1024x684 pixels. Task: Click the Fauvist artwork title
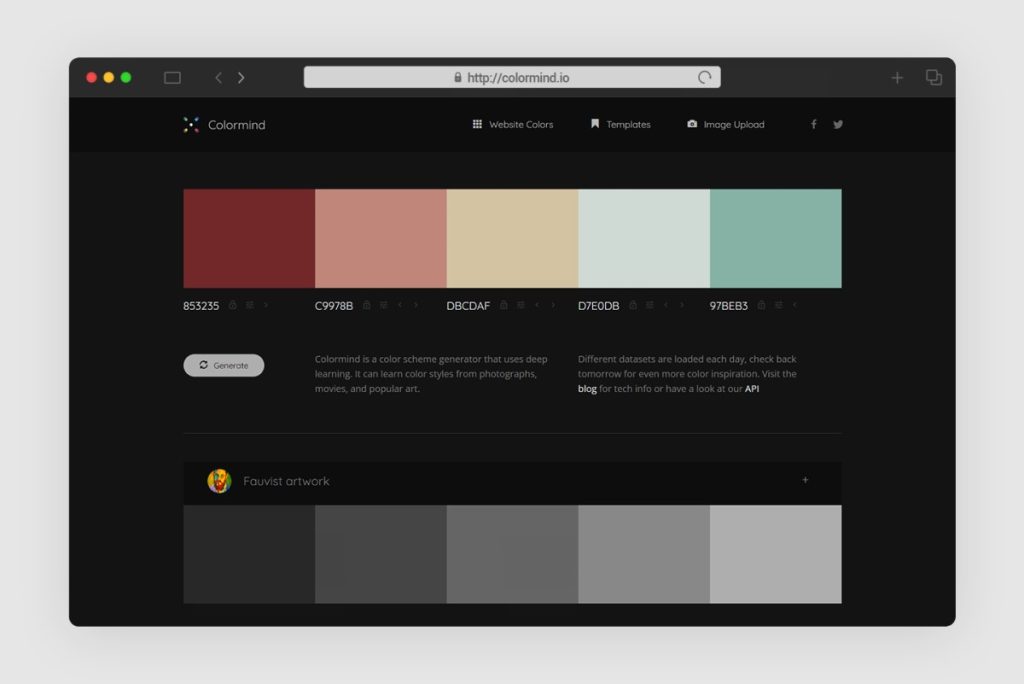tap(286, 481)
